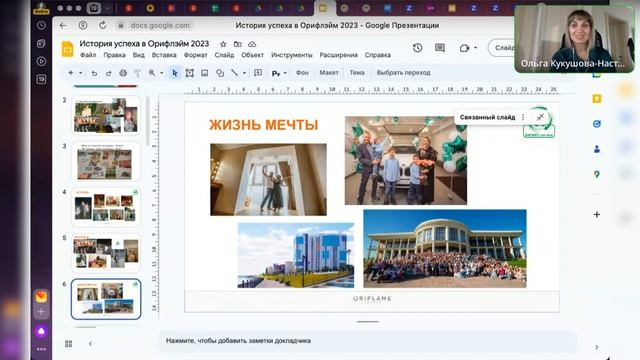Click the Макет layout button

point(329,72)
